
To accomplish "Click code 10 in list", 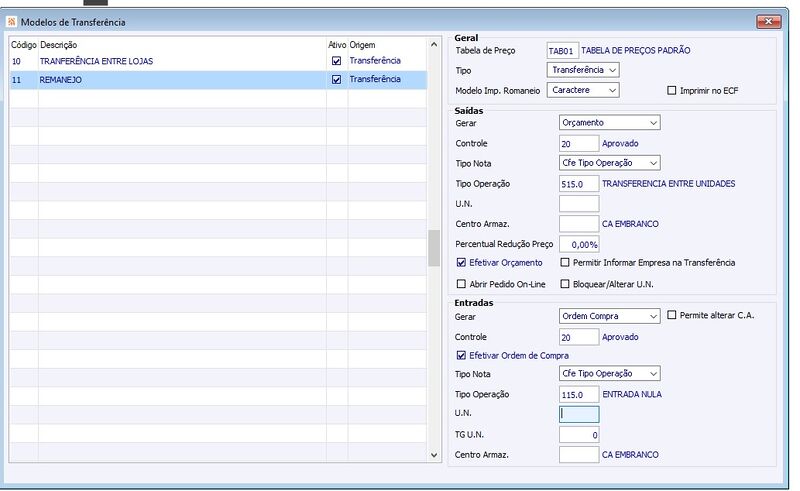I will point(16,61).
